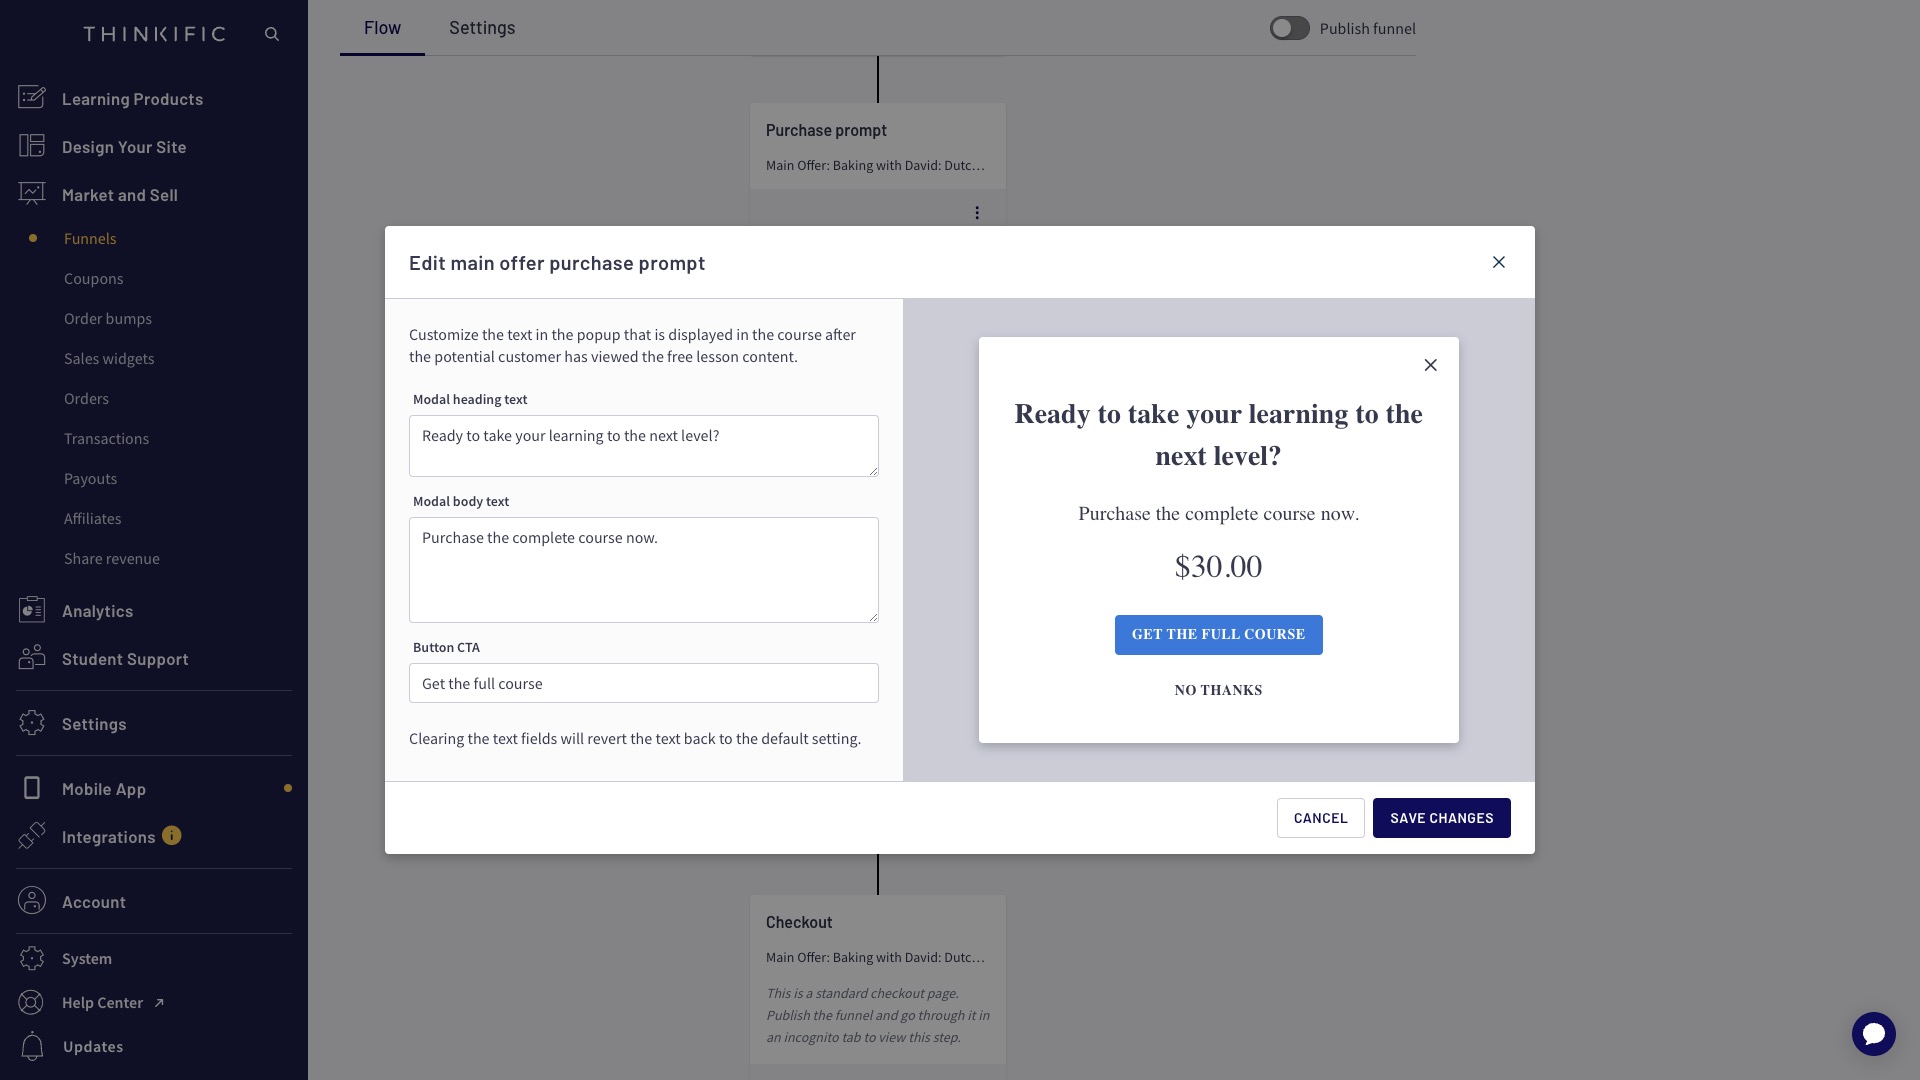This screenshot has width=1920, height=1080.
Task: Select the Mobile App phone icon
Action: (31, 788)
